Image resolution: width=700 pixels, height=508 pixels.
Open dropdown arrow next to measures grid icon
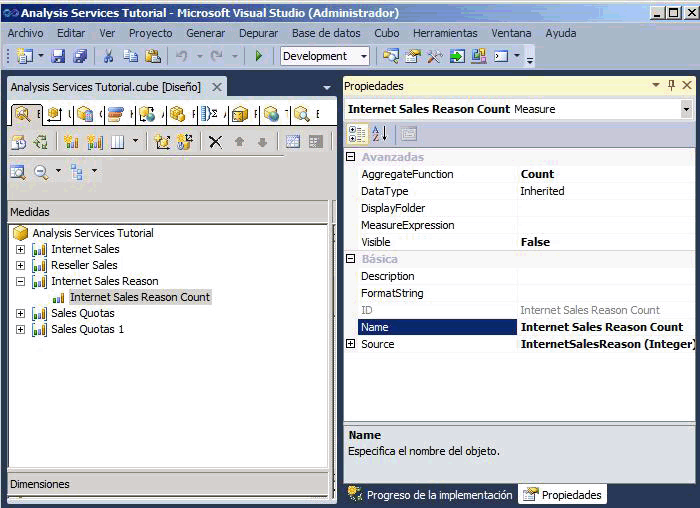click(135, 142)
